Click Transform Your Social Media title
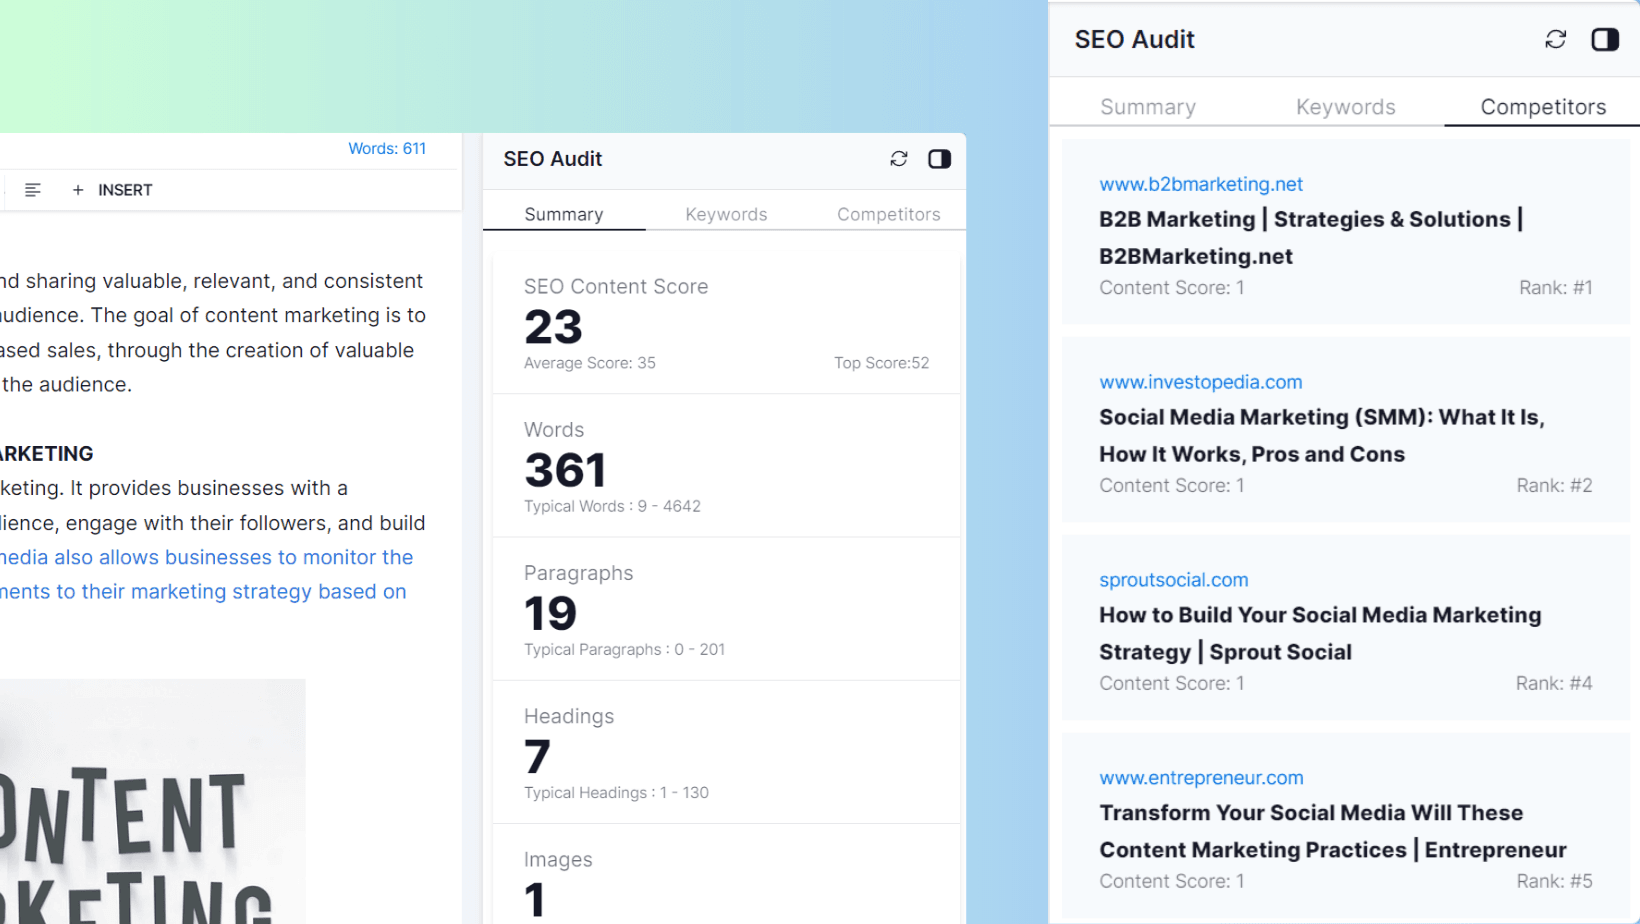1640x924 pixels. click(1332, 832)
